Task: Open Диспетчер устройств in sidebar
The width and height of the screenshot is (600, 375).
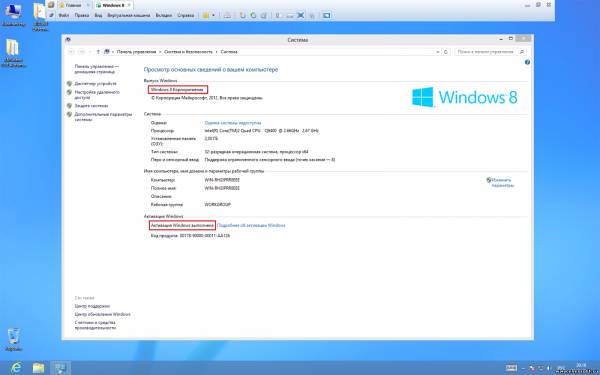Action: click(x=95, y=83)
